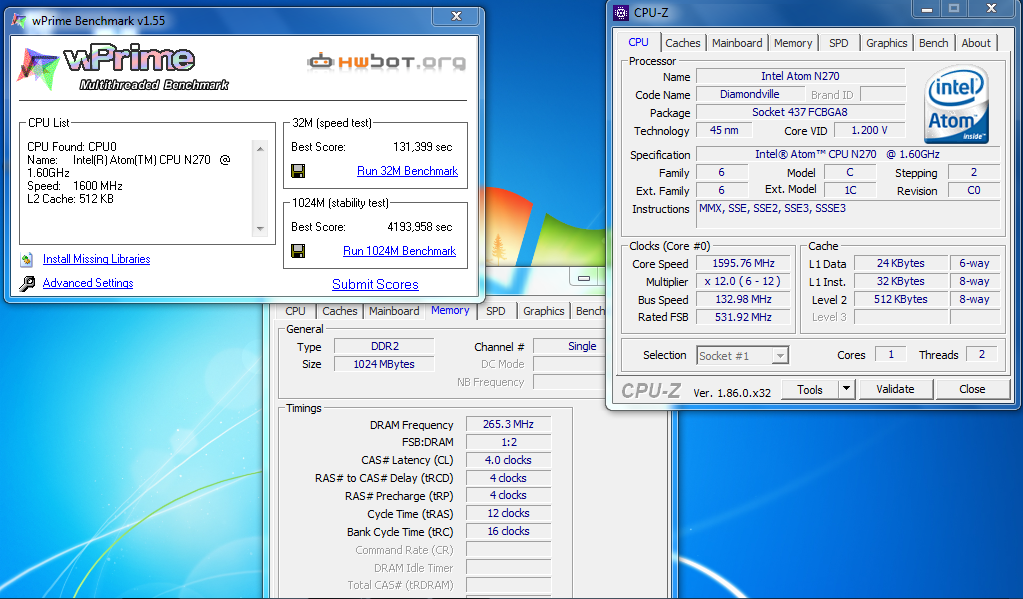Switch to the Caches tab in front CPU-Z

point(682,43)
